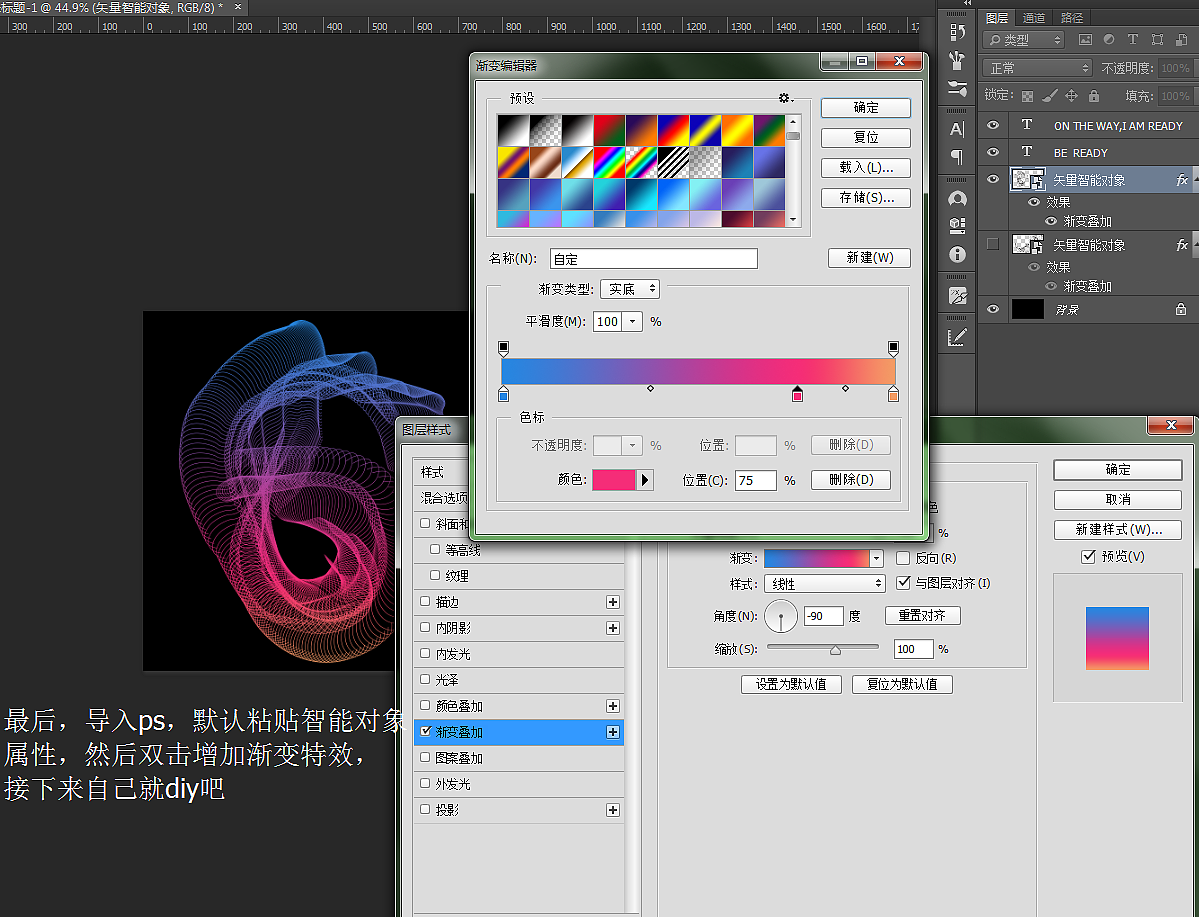Open the layer filter 类型 dropdown
Viewport: 1199px width, 917px height.
tap(1023, 40)
